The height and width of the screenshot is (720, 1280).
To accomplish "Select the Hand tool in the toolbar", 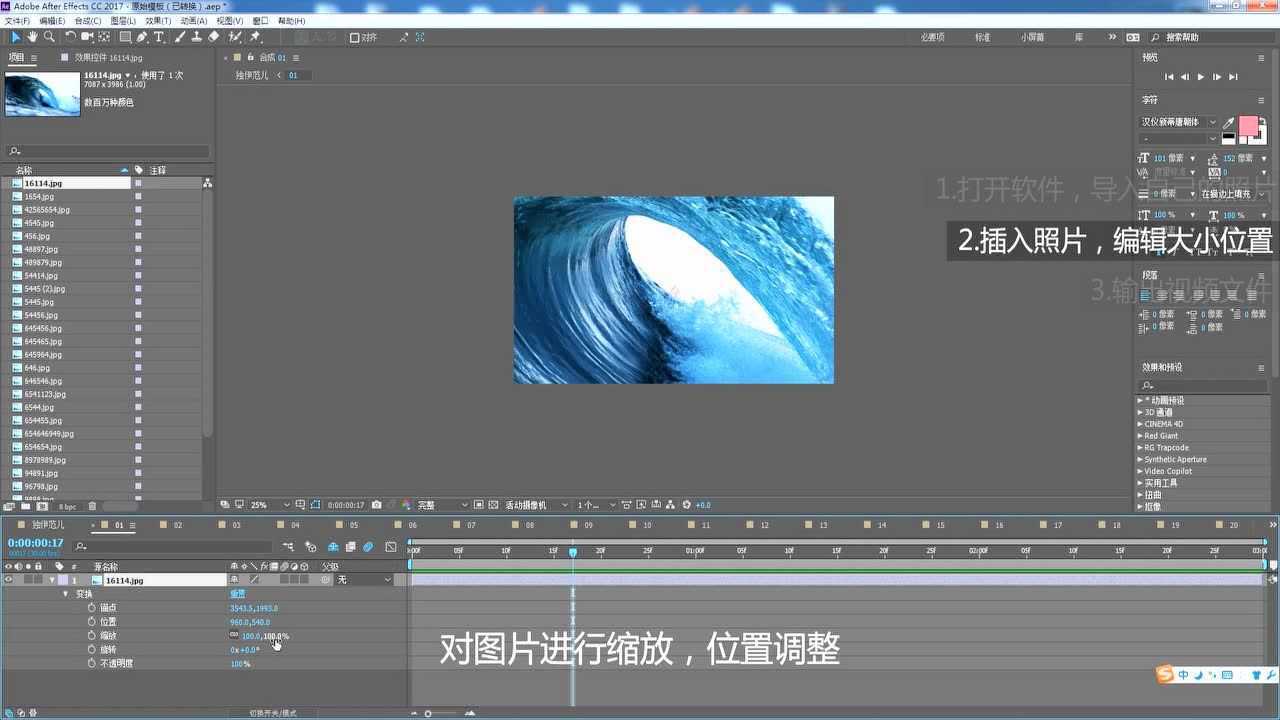I will 32,37.
